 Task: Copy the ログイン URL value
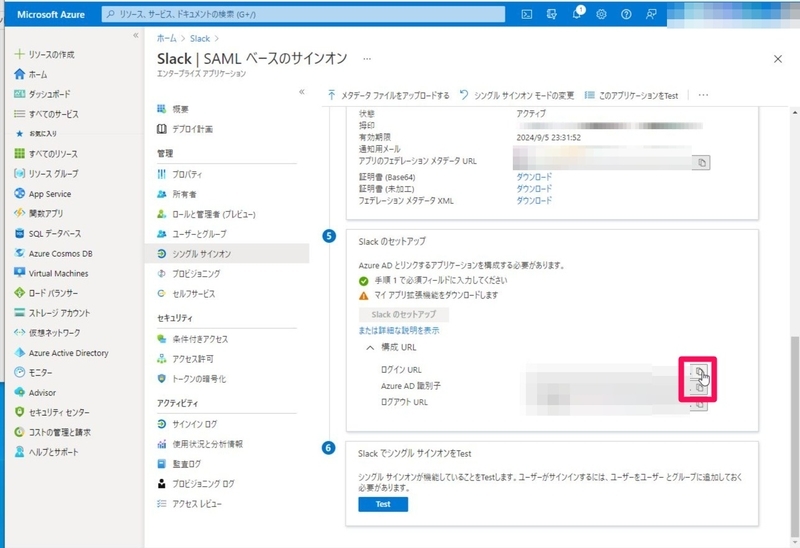[x=699, y=371]
